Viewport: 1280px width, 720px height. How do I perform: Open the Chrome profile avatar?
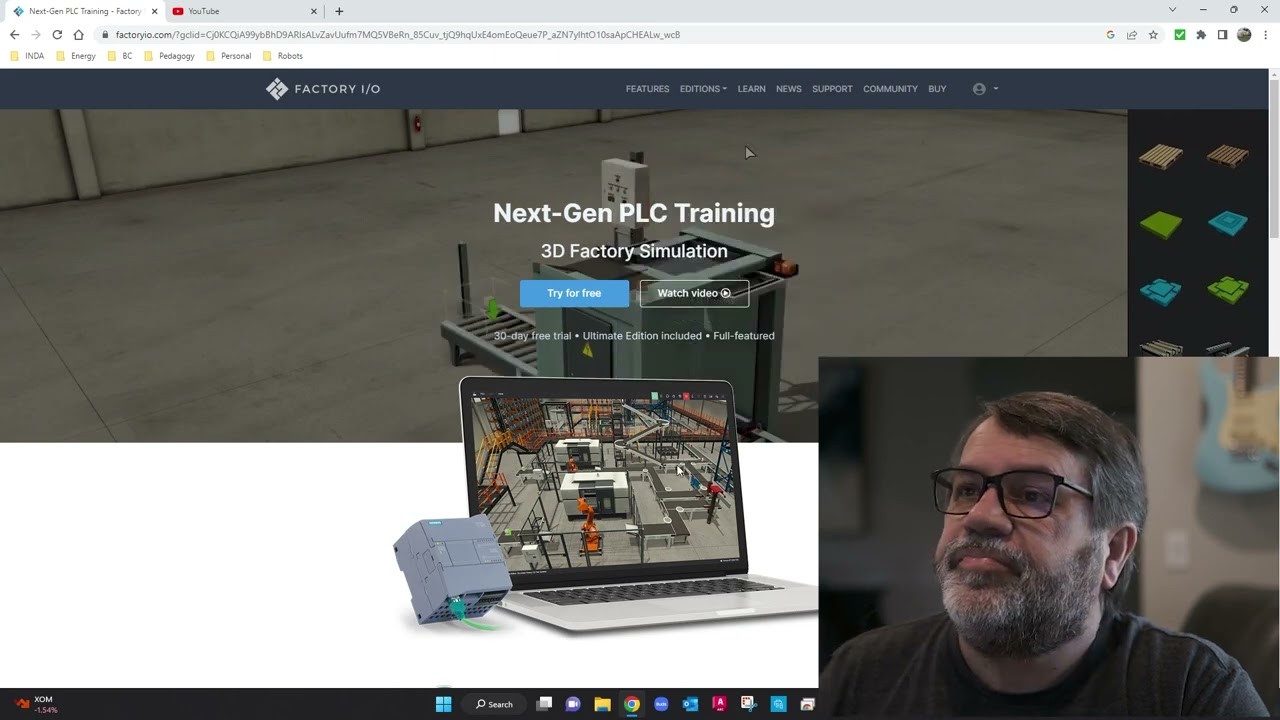tap(1244, 34)
